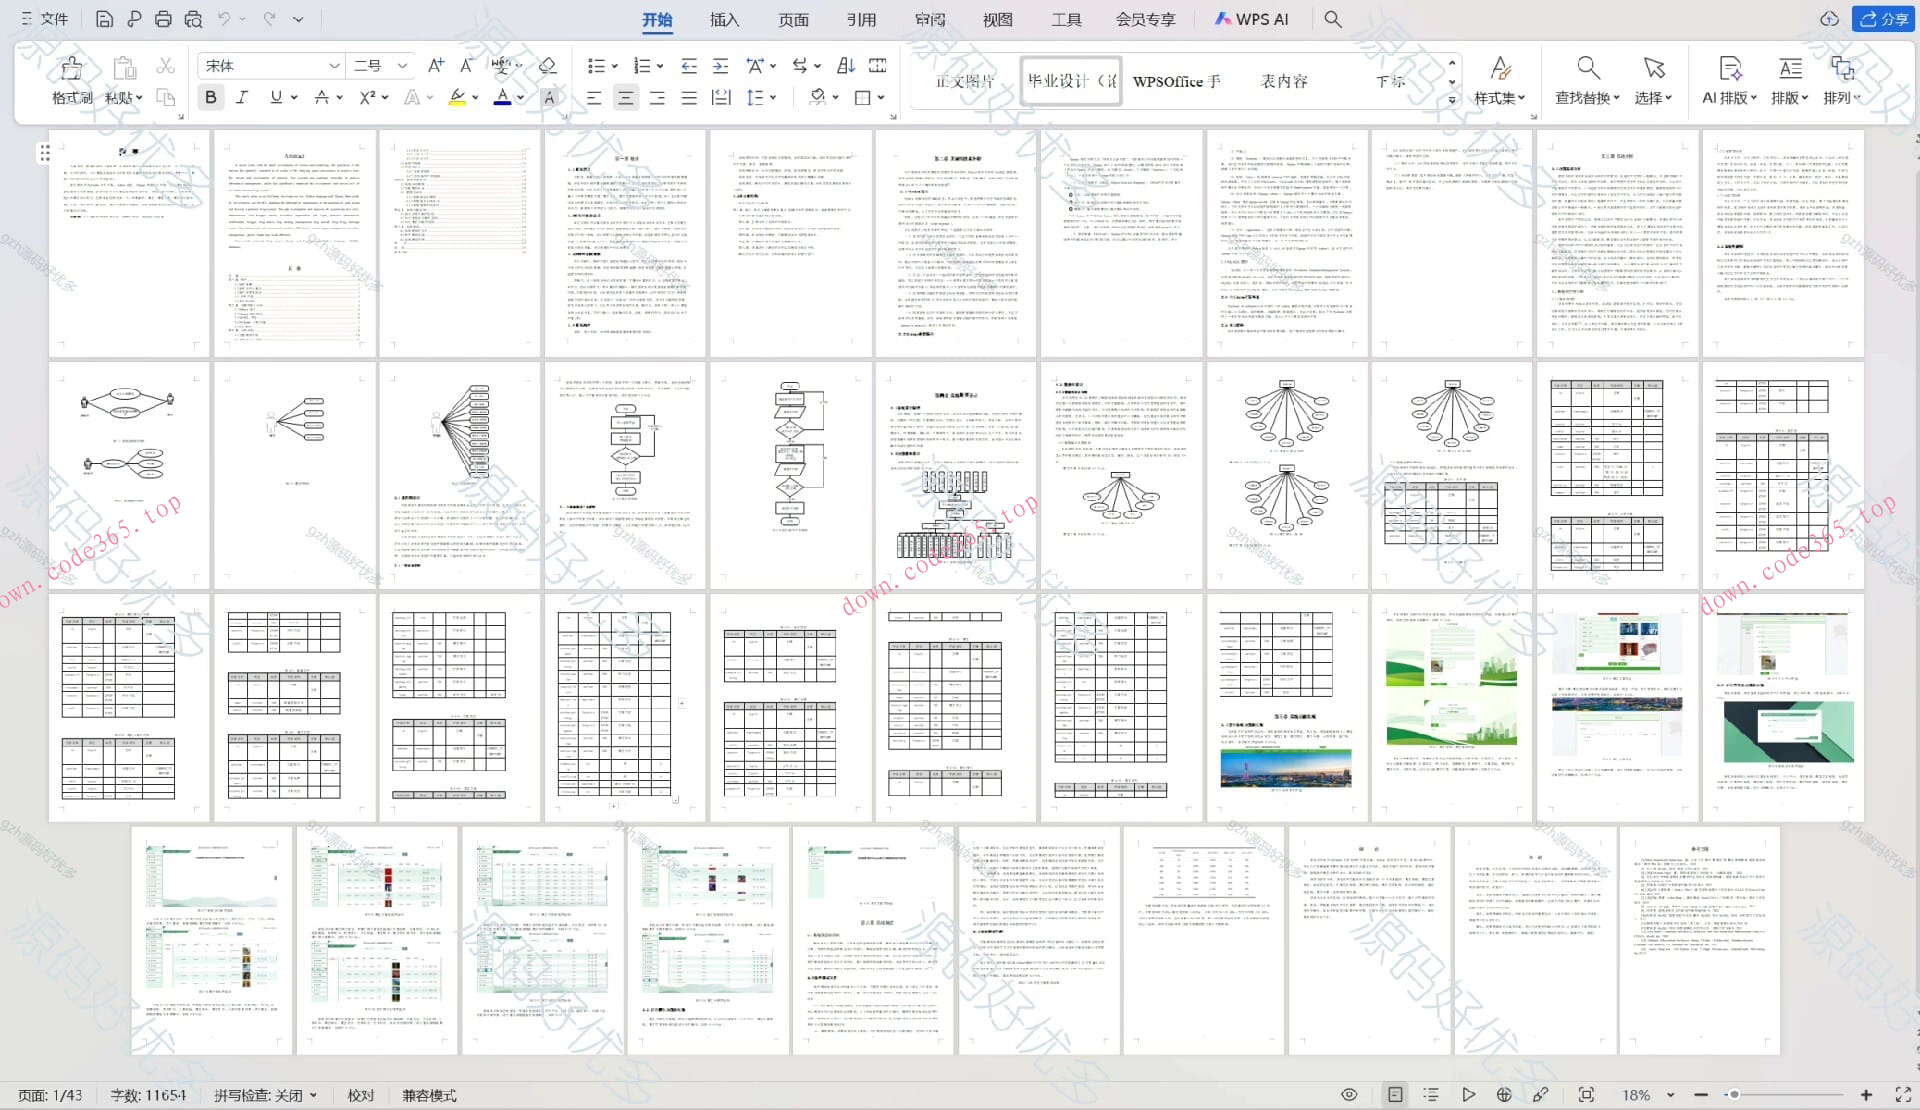Click the clear formatting eraser icon
1920x1110 pixels.
click(547, 66)
